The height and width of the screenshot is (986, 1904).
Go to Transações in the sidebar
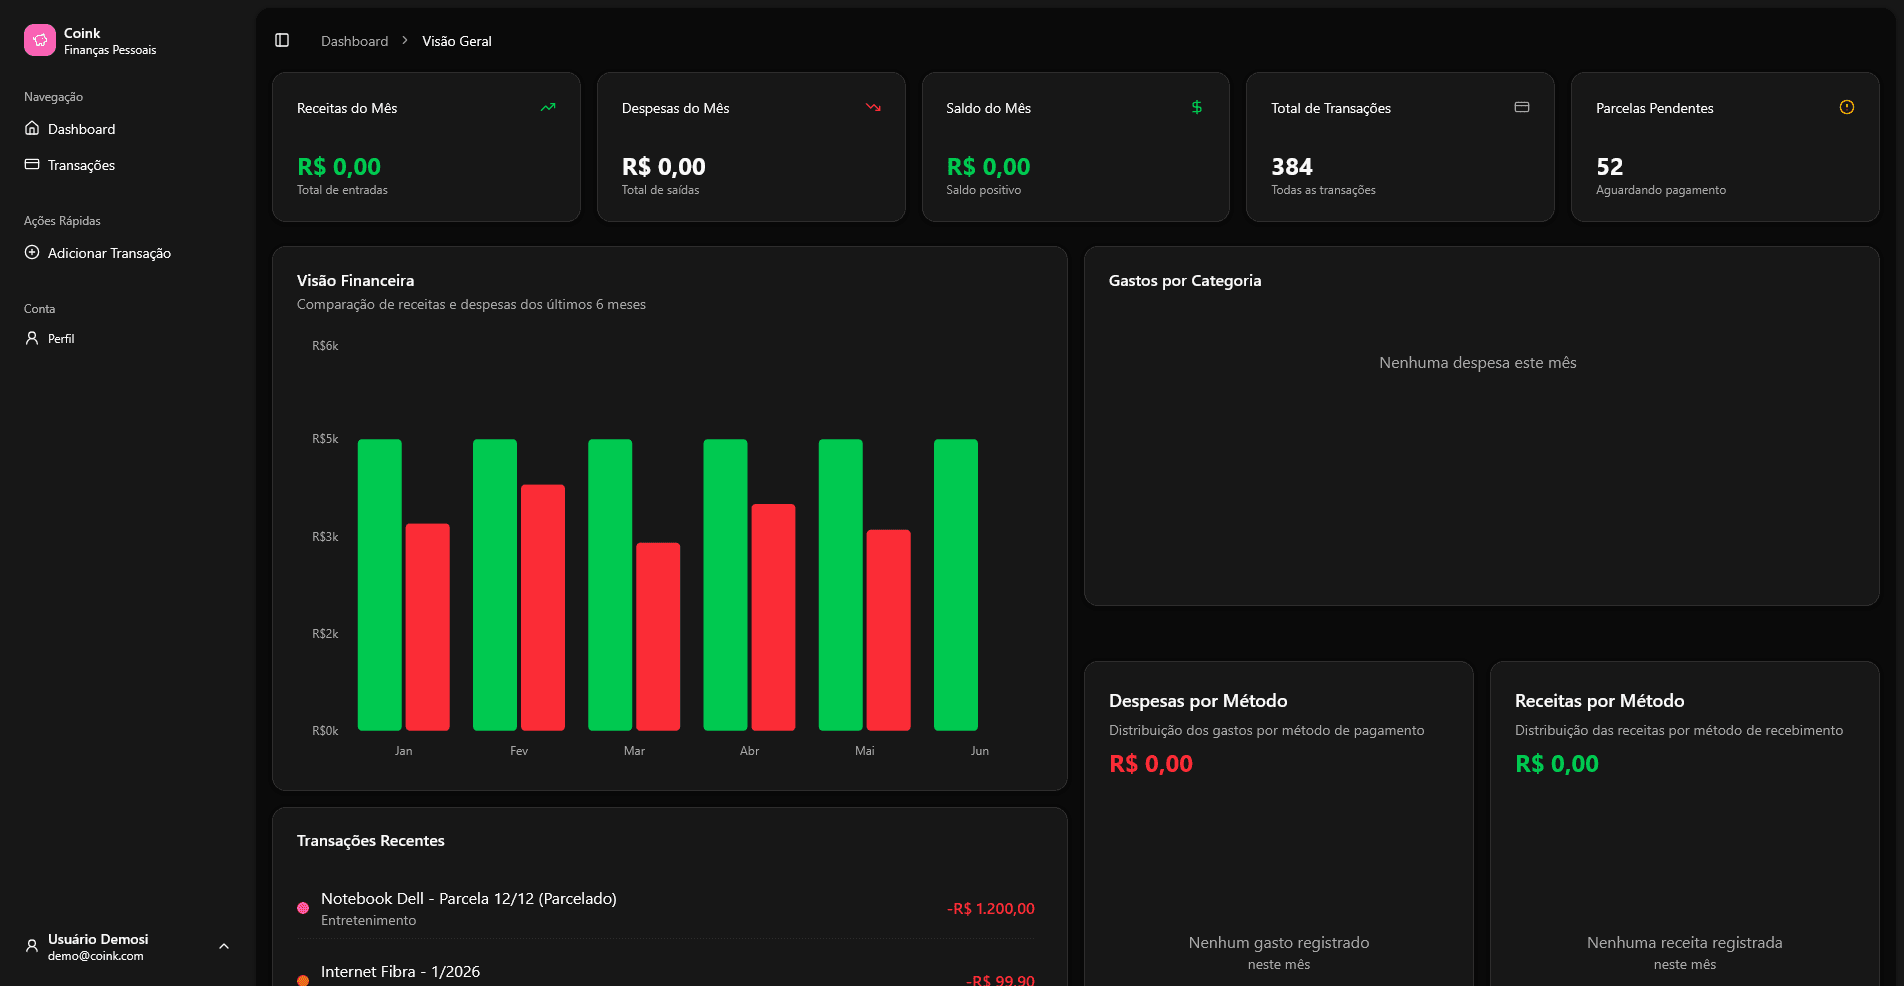coord(81,165)
